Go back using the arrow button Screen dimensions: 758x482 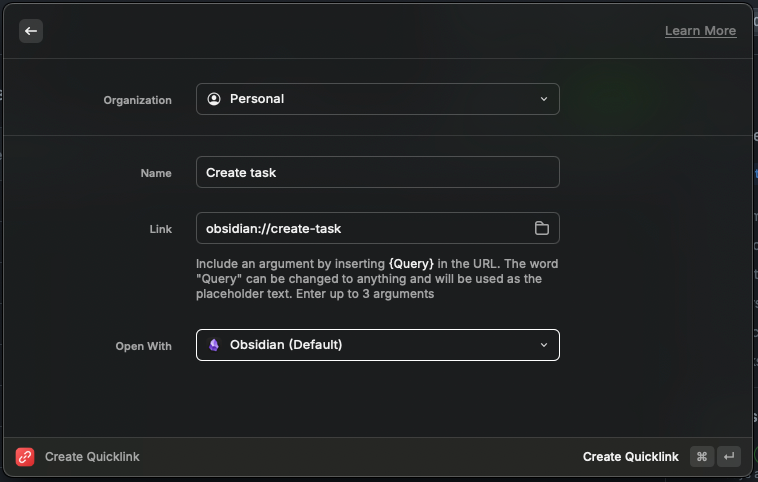[x=31, y=31]
